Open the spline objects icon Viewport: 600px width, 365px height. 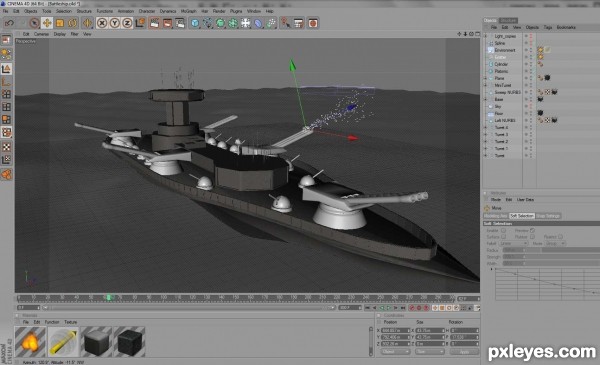pos(207,23)
